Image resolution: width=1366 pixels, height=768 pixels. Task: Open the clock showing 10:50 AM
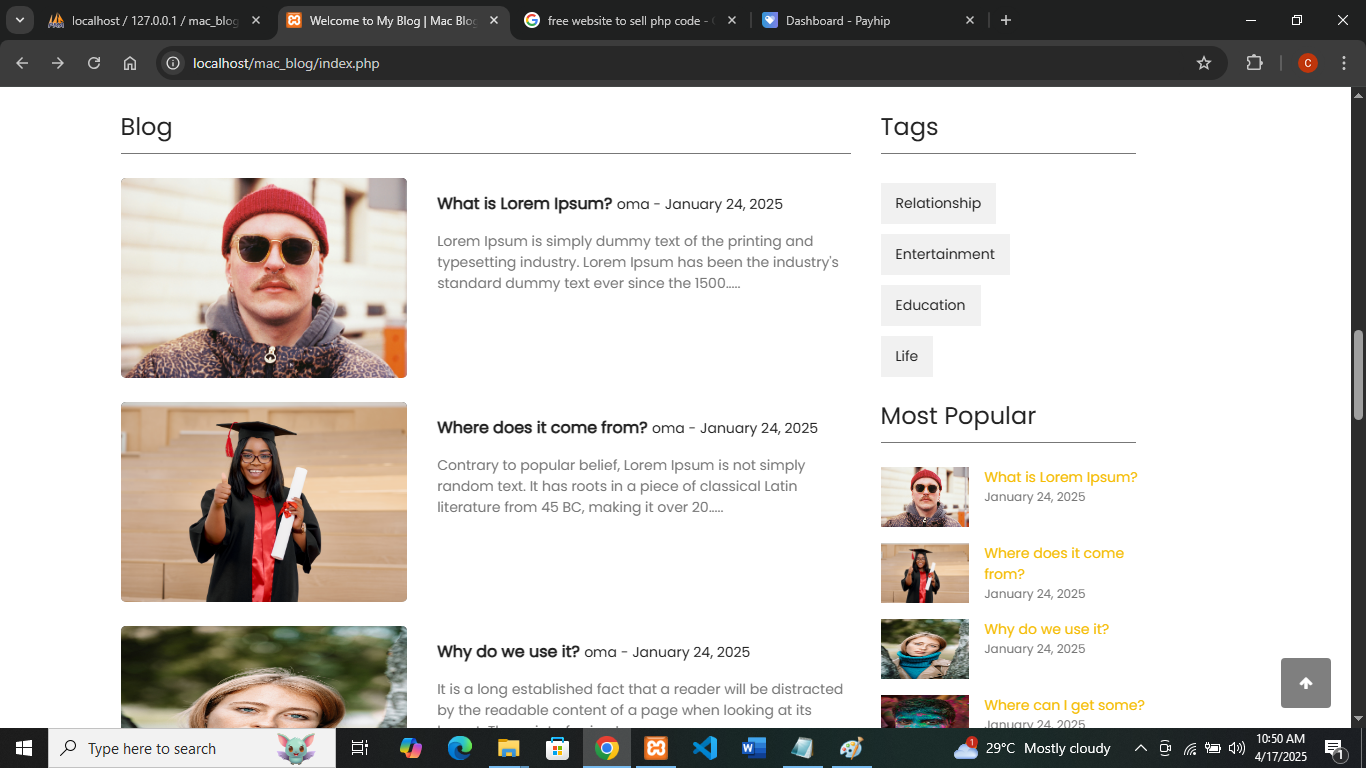pyautogui.click(x=1281, y=748)
